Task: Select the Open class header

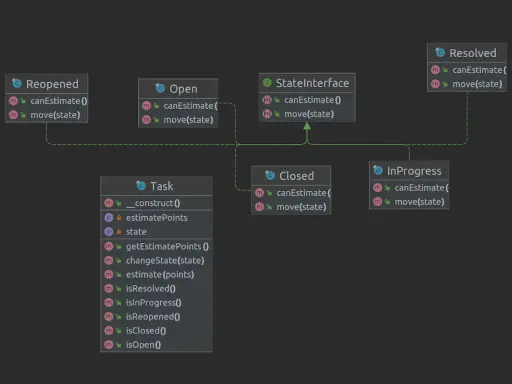Action: pos(178,89)
